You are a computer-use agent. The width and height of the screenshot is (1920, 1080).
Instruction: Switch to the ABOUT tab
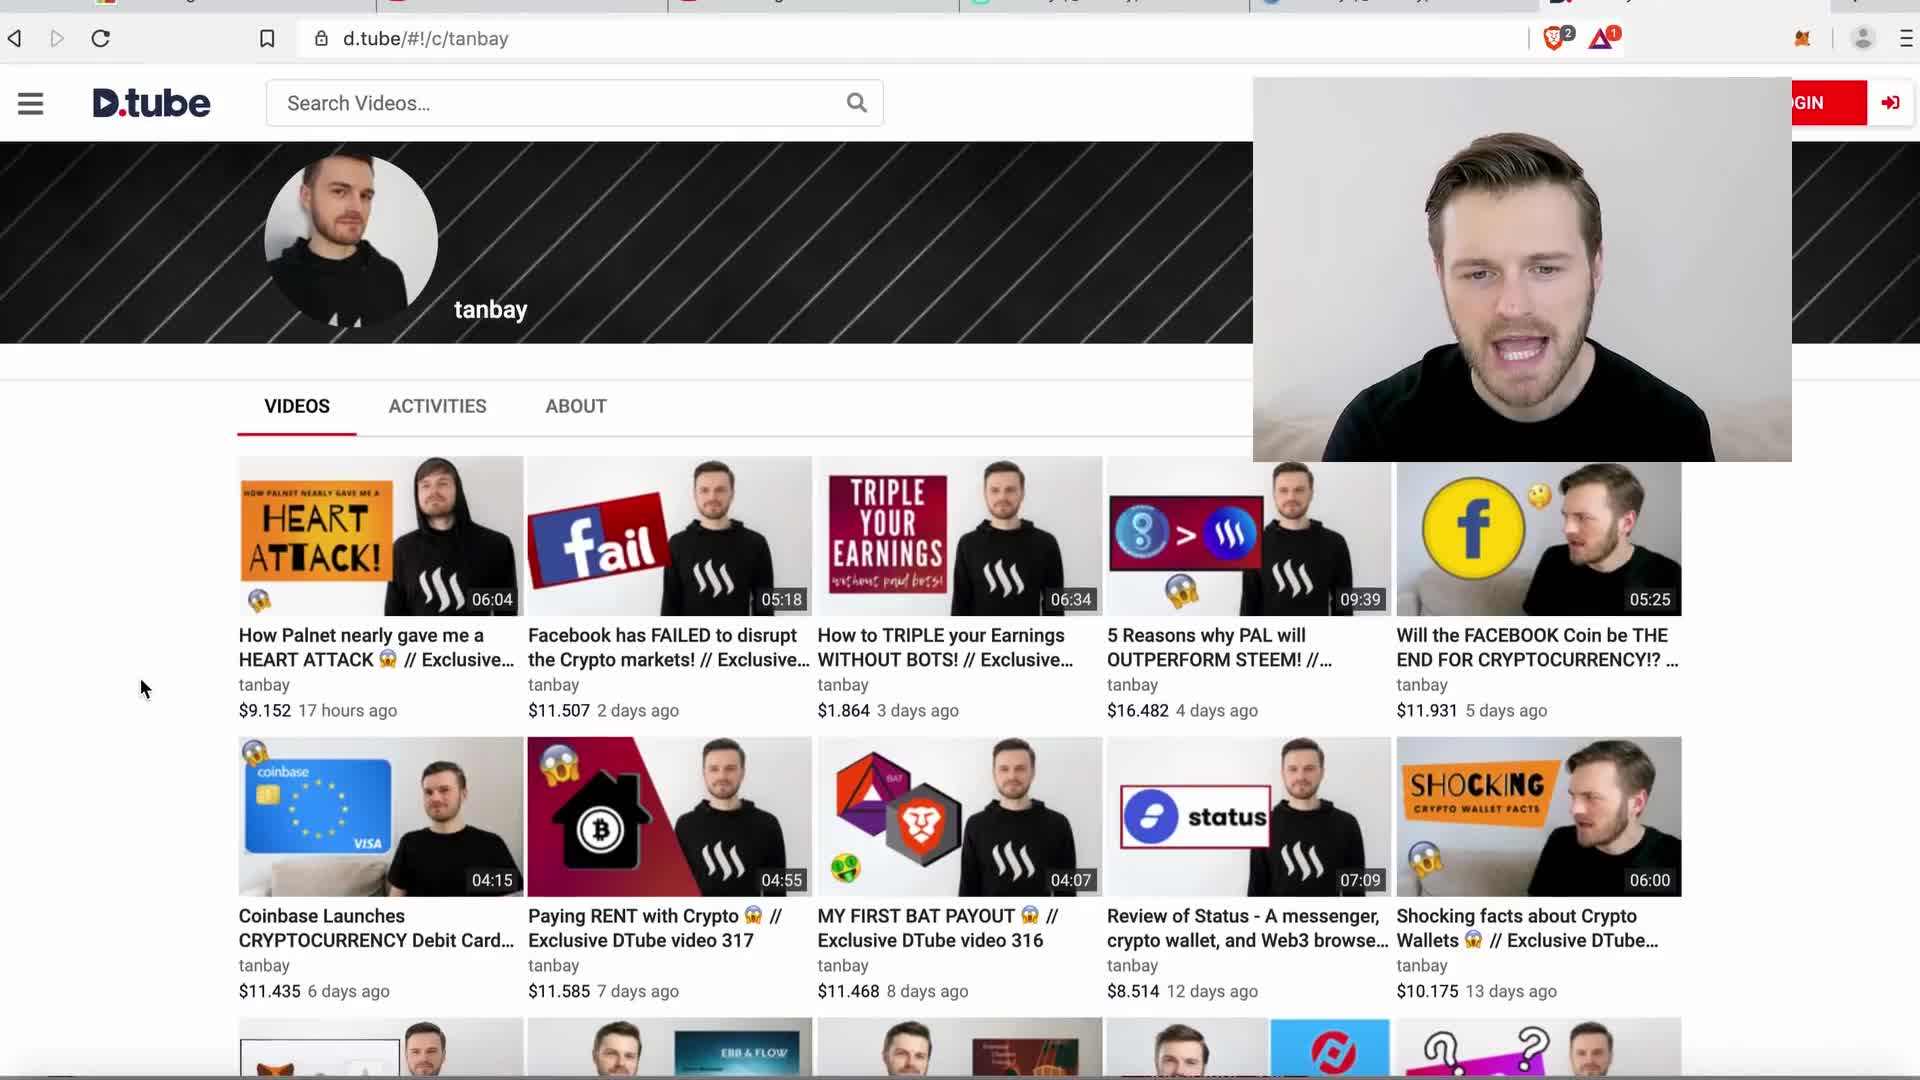576,406
